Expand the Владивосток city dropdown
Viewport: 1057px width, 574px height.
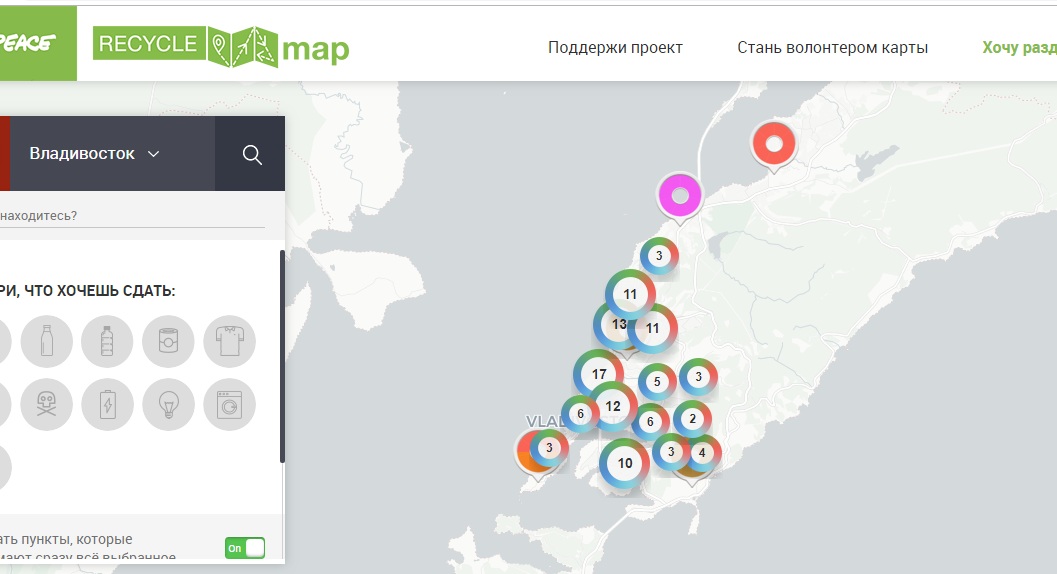[94, 154]
